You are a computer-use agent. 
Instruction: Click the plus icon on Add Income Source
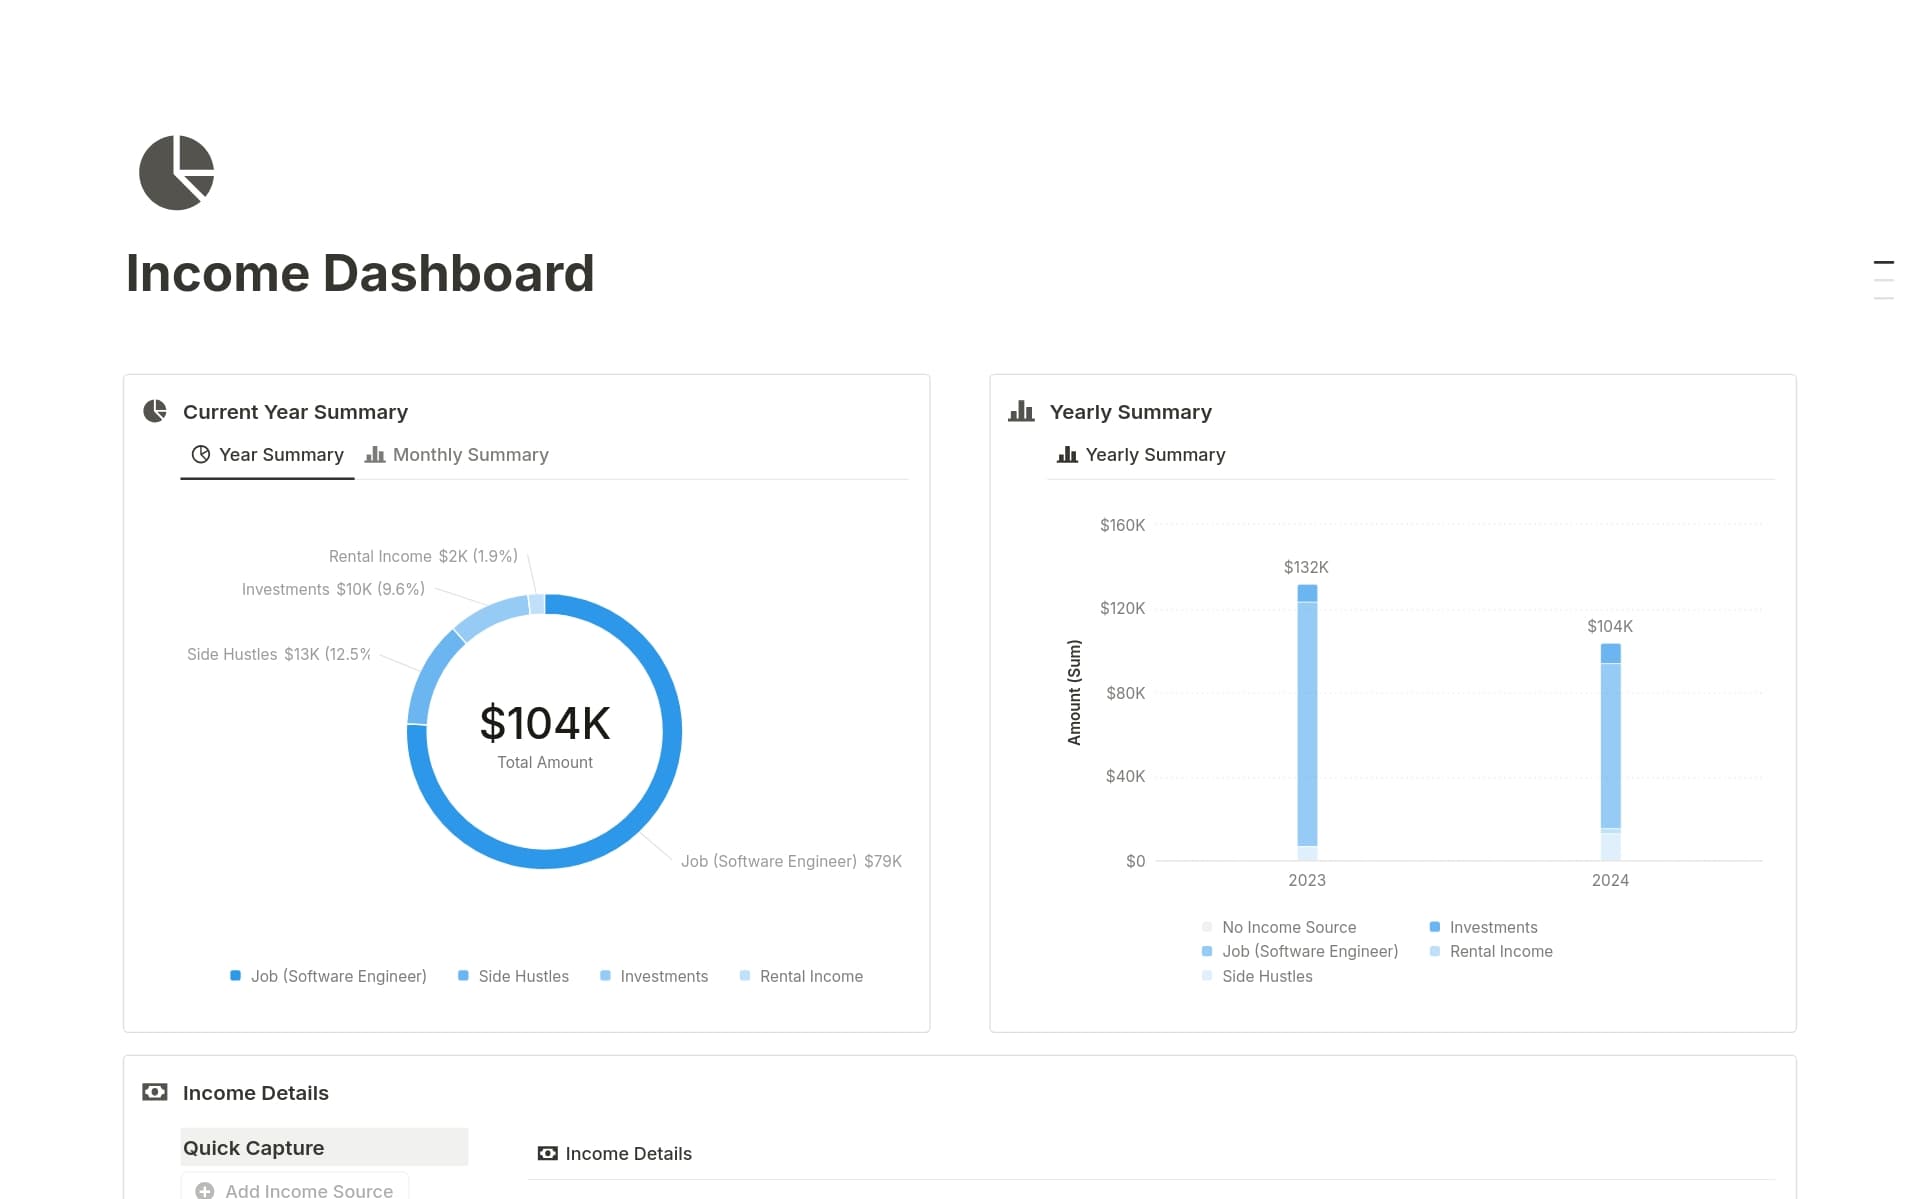[x=205, y=1190]
